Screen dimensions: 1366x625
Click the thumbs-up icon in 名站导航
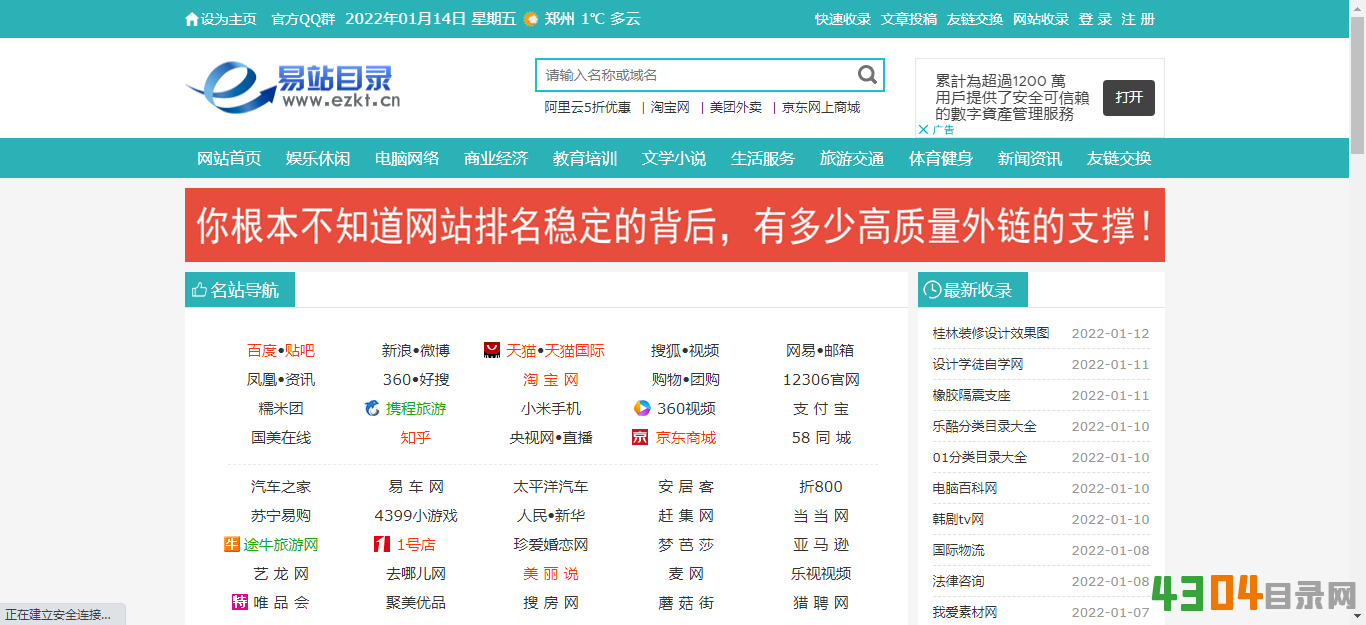point(199,290)
